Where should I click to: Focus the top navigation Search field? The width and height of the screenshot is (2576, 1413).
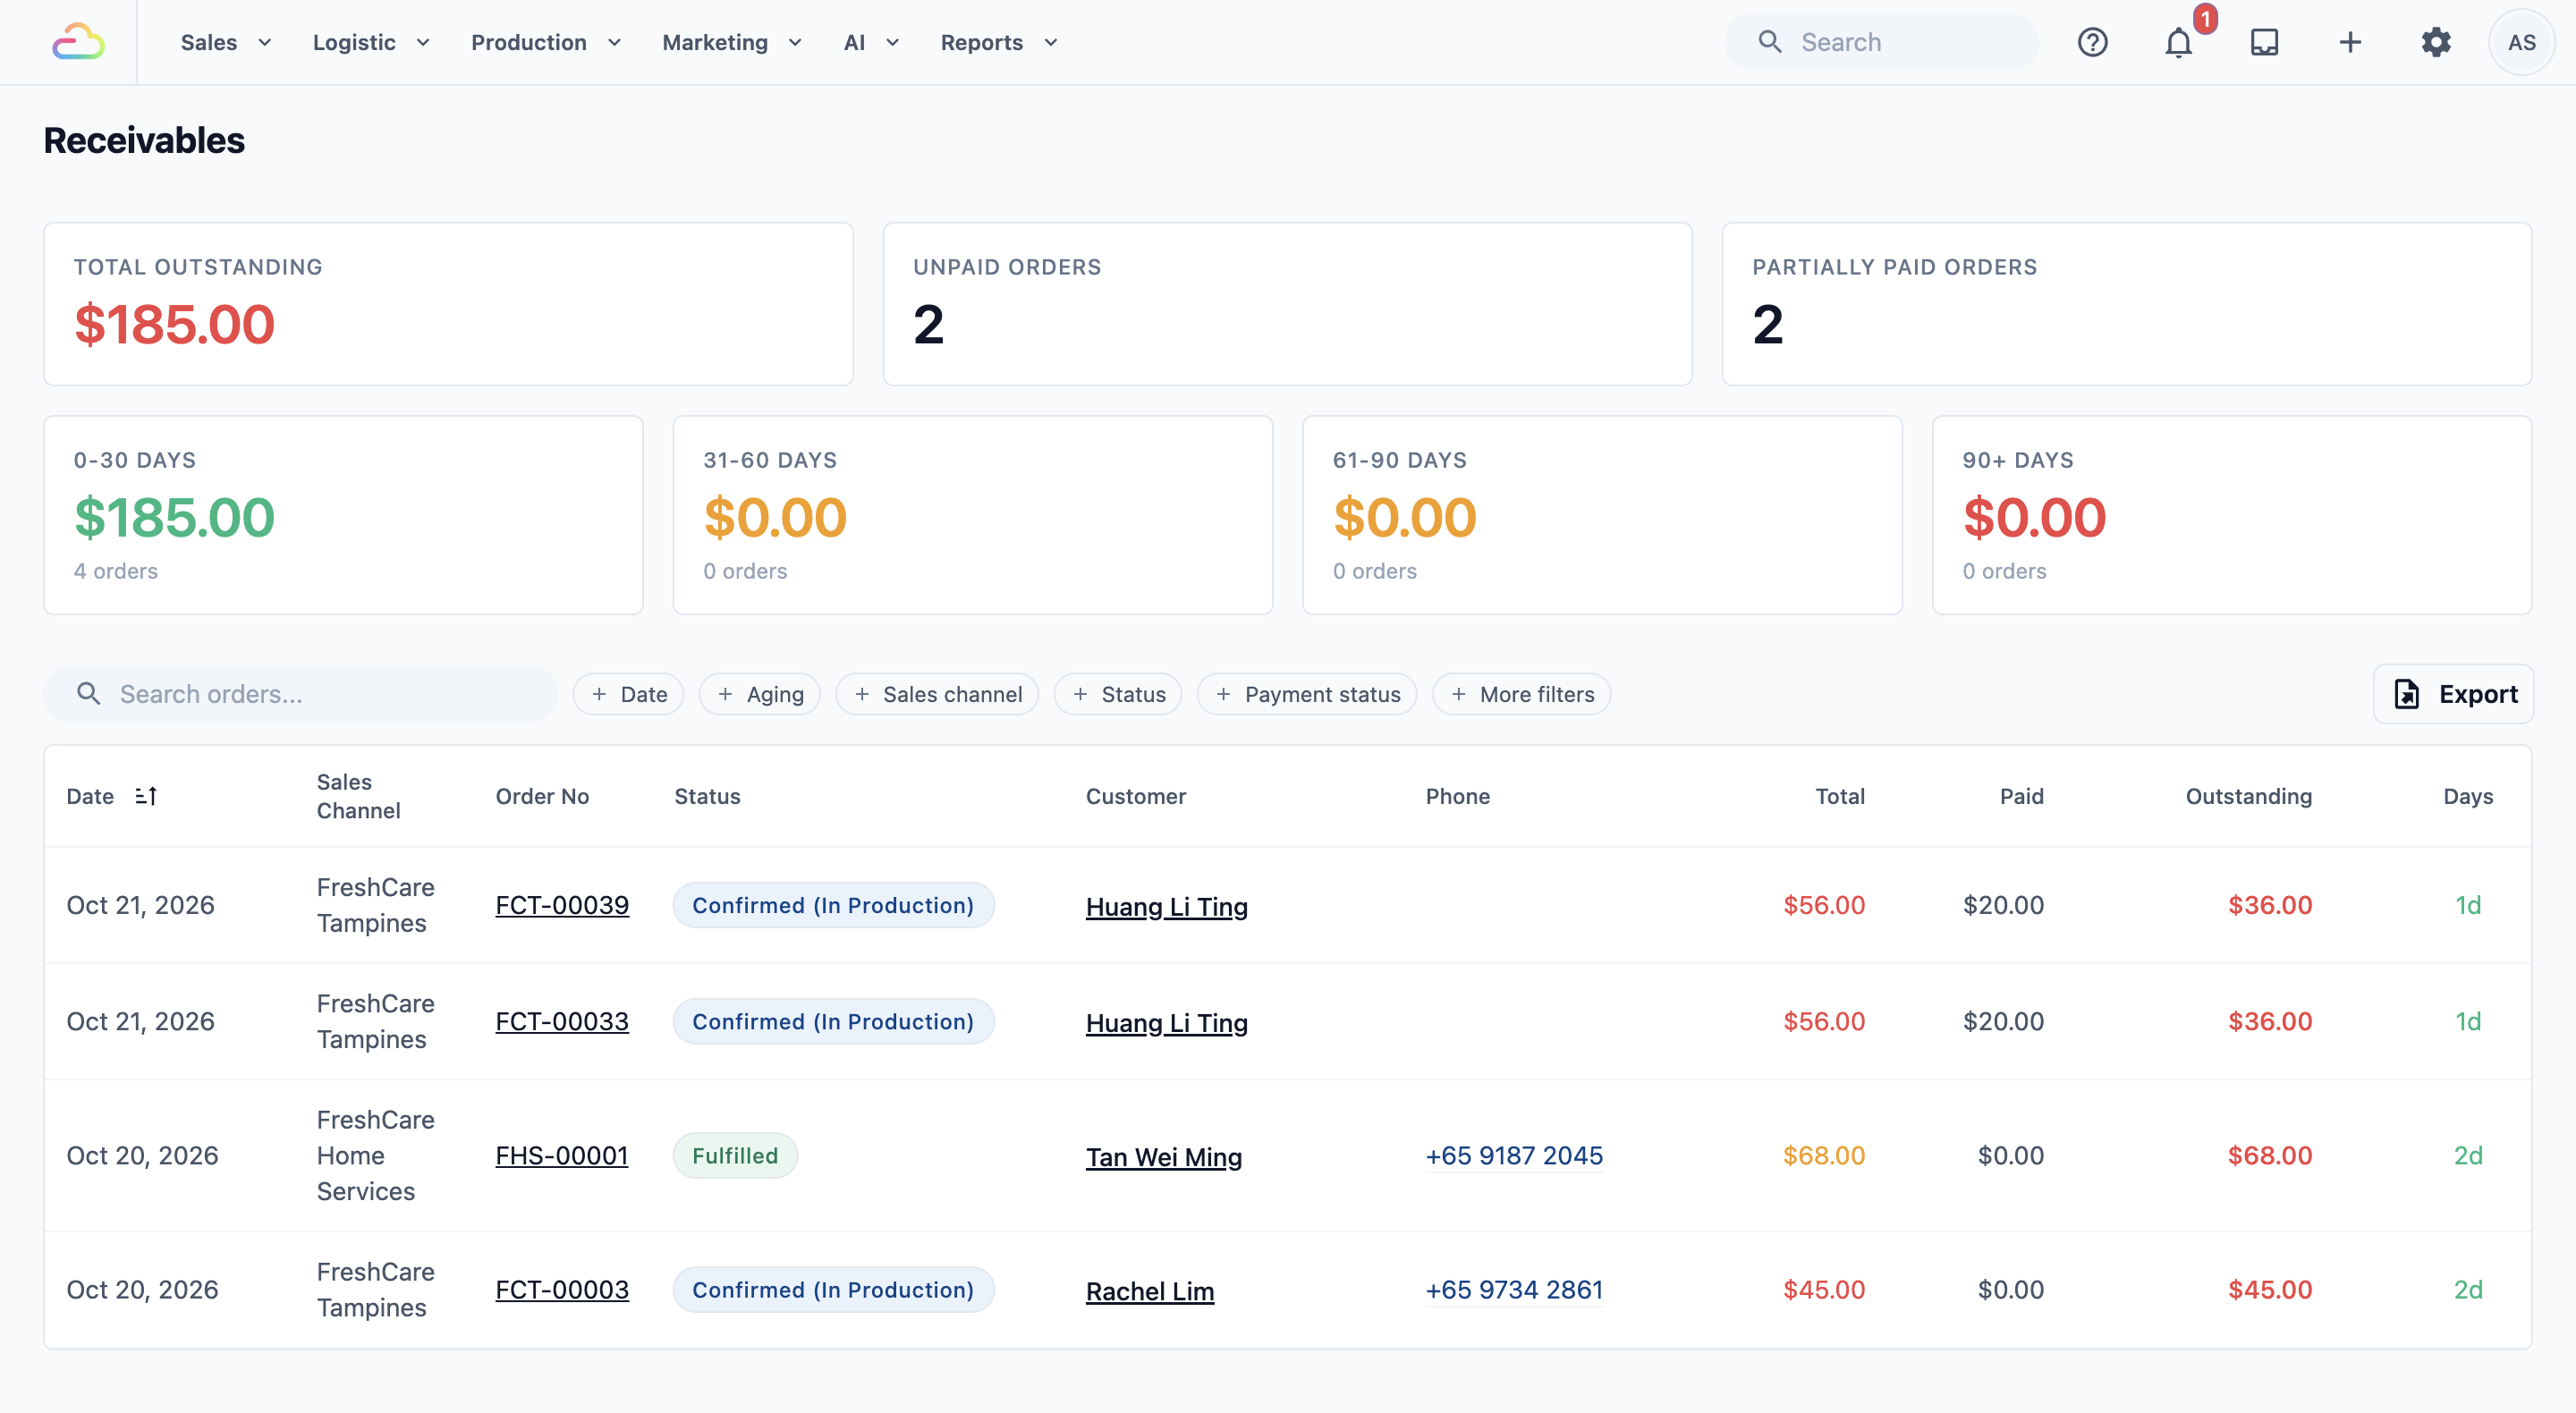click(1881, 42)
